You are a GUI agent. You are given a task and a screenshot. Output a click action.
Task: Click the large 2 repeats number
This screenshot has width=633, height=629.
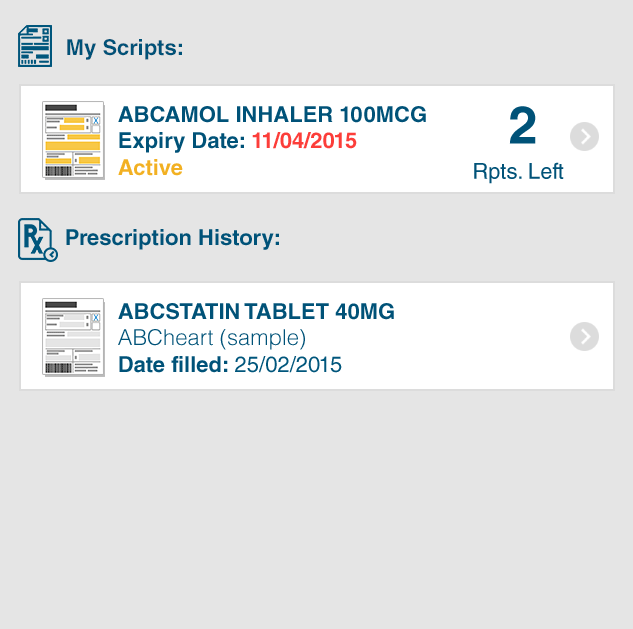coord(522,125)
